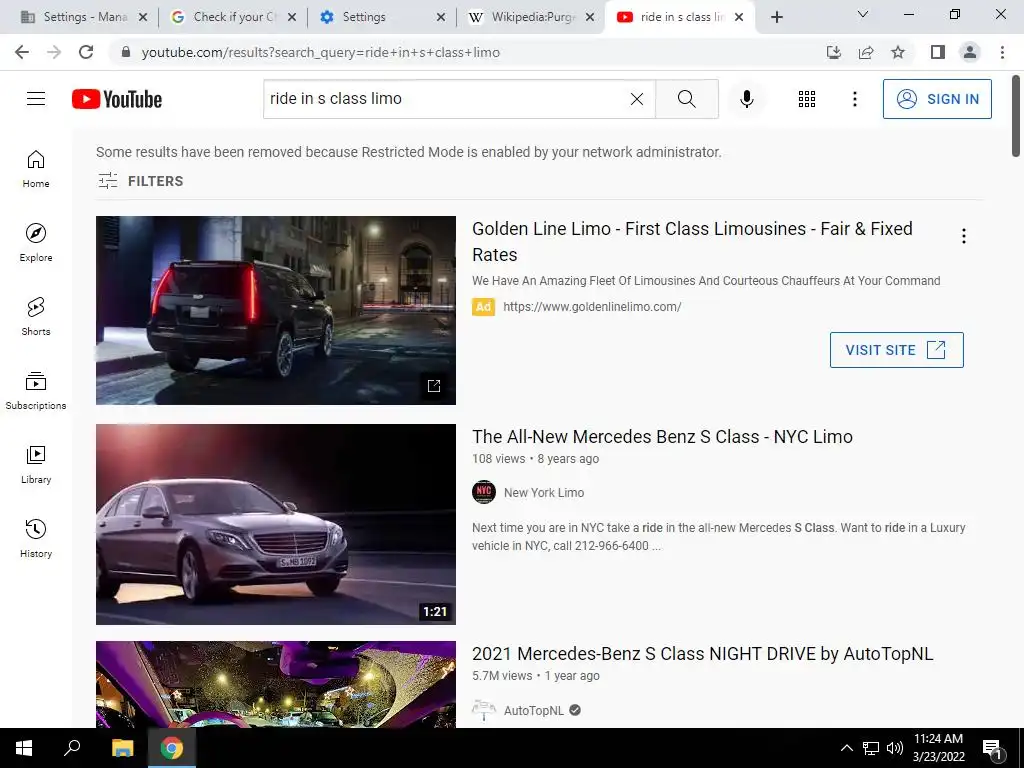Open Golden Line Limo ad title link
Viewport: 1024px width, 768px height.
[x=692, y=242]
